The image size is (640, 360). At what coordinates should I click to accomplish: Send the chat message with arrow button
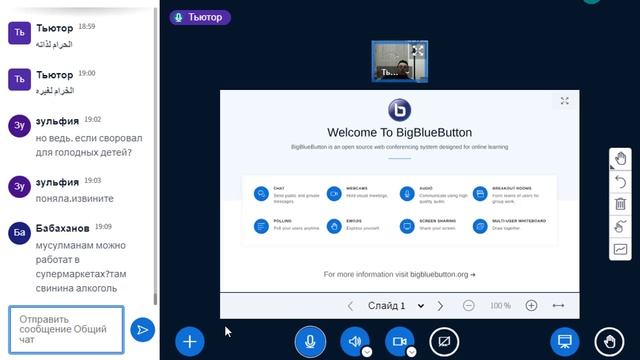tap(142, 330)
